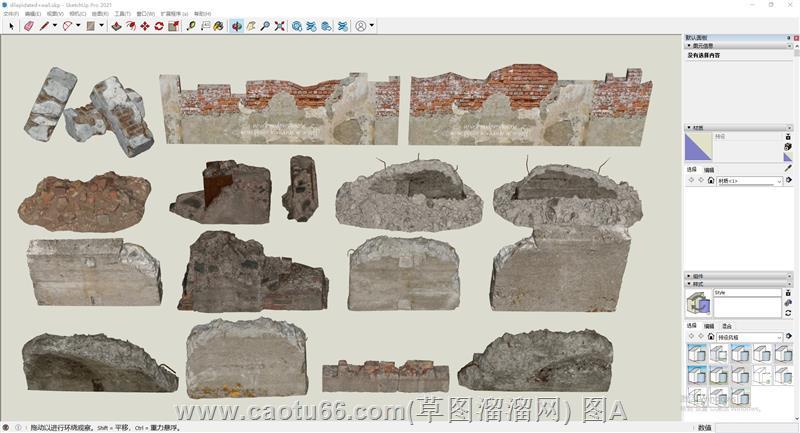
Task: Open the View menu
Action: click(x=55, y=14)
